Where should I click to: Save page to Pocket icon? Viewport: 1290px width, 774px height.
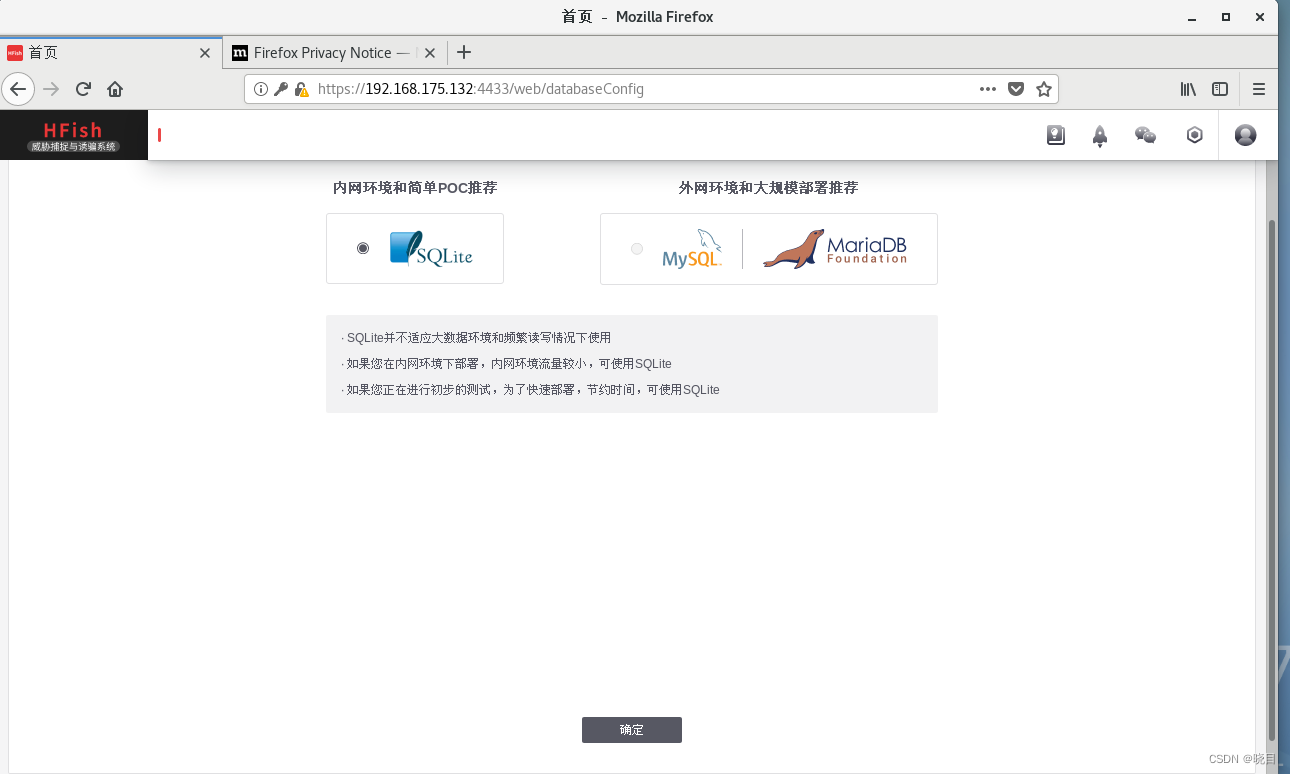tap(1016, 89)
